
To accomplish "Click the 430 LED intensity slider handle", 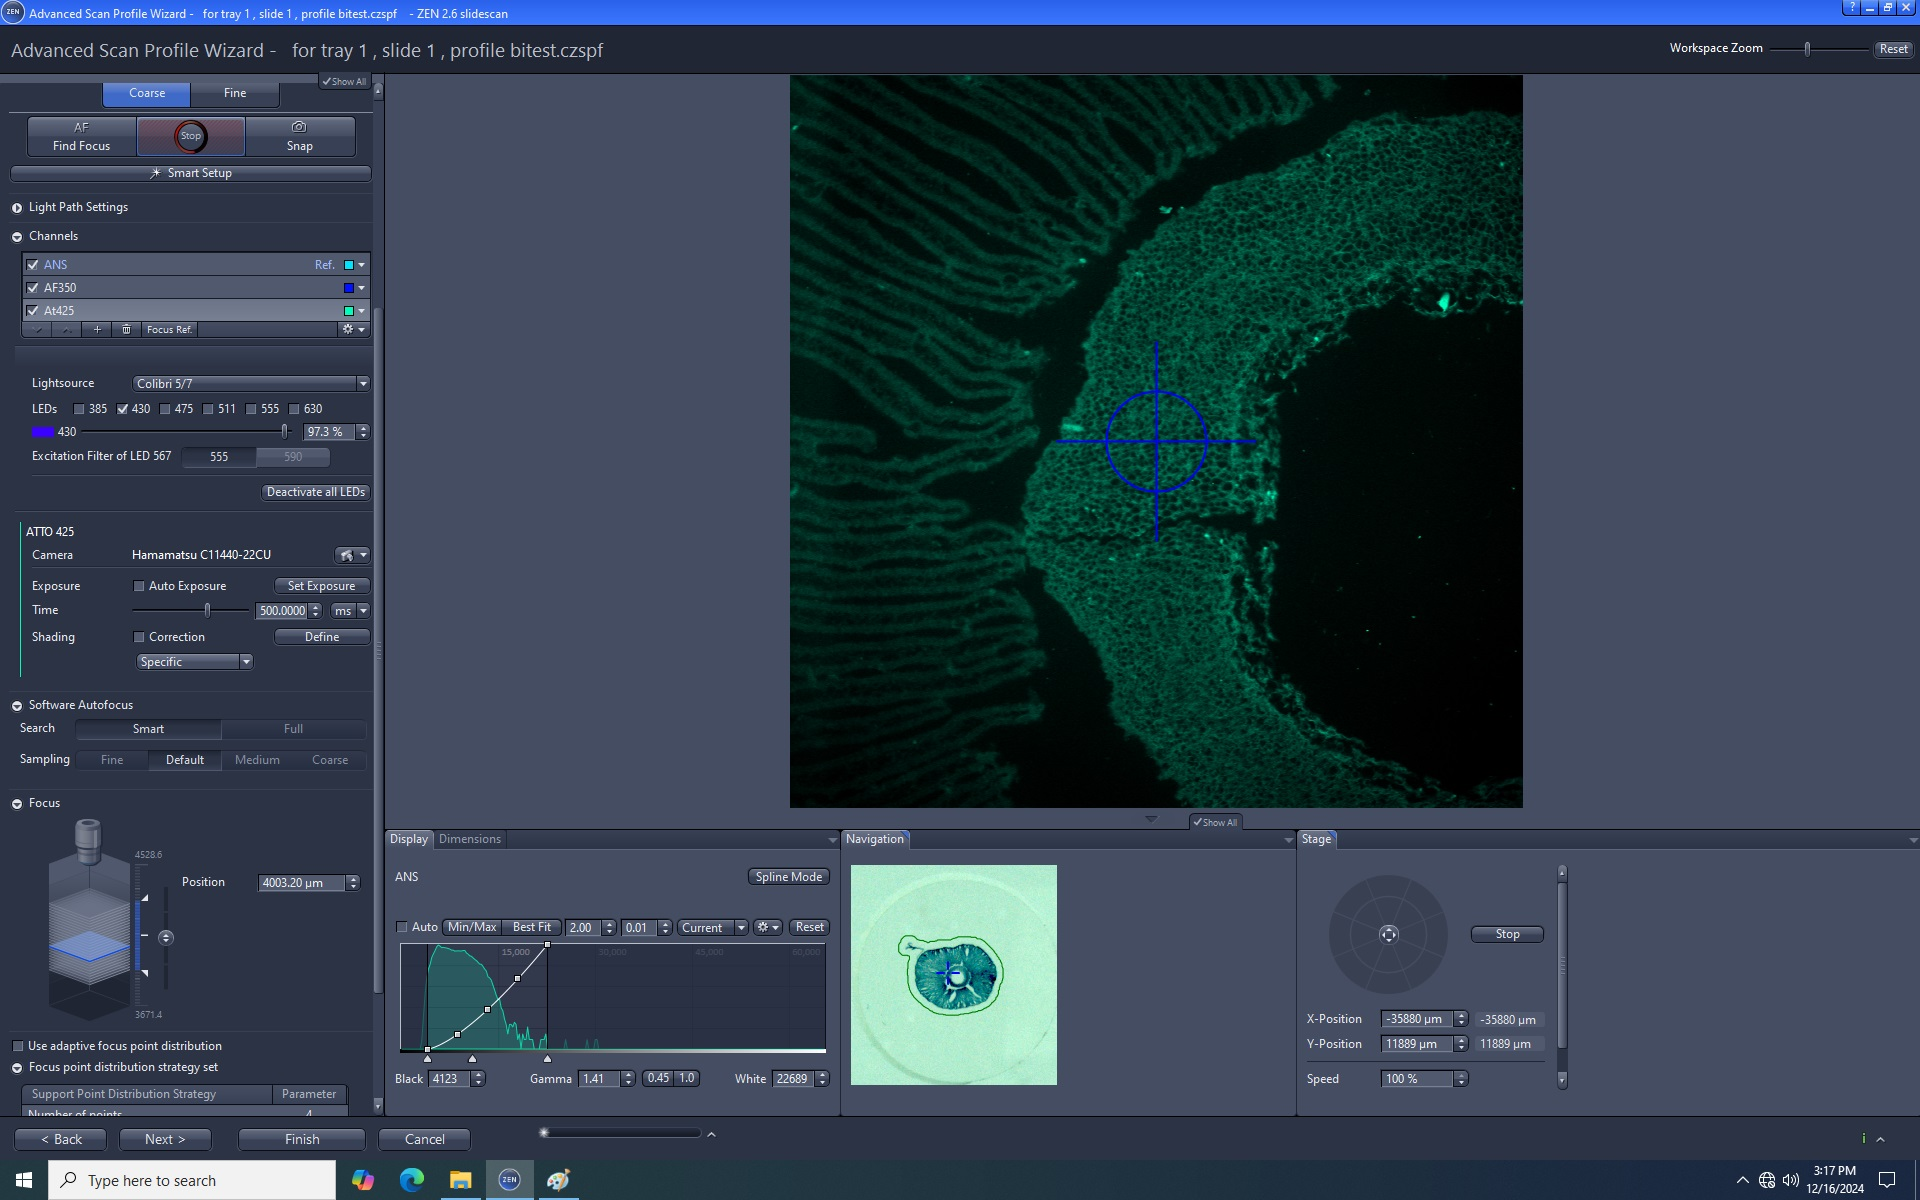I will tap(285, 432).
